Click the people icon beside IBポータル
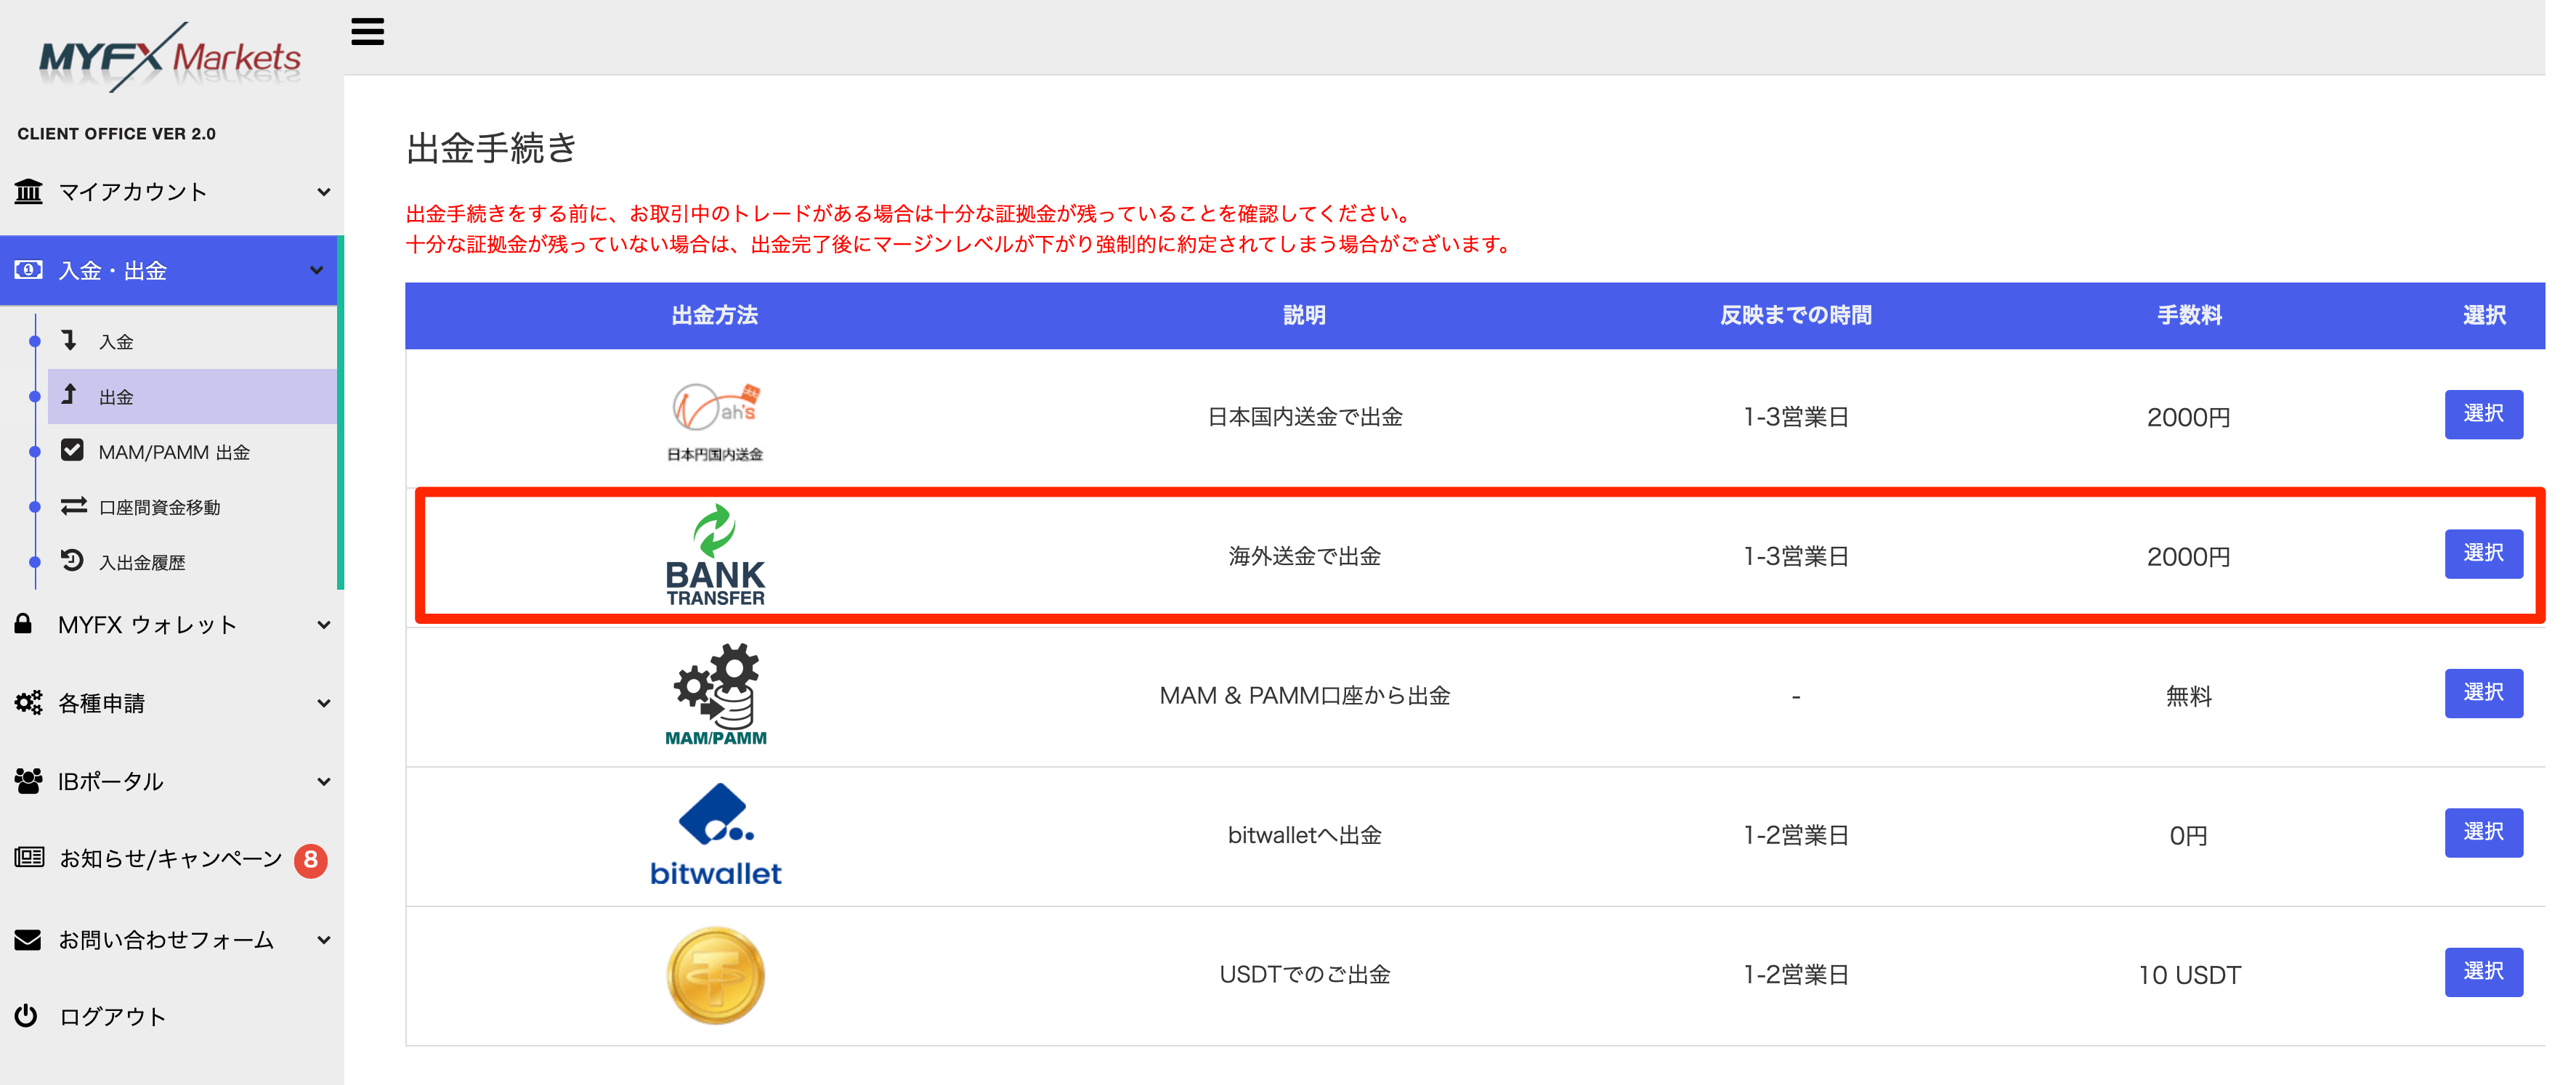Image resolution: width=2576 pixels, height=1085 pixels. (29, 780)
